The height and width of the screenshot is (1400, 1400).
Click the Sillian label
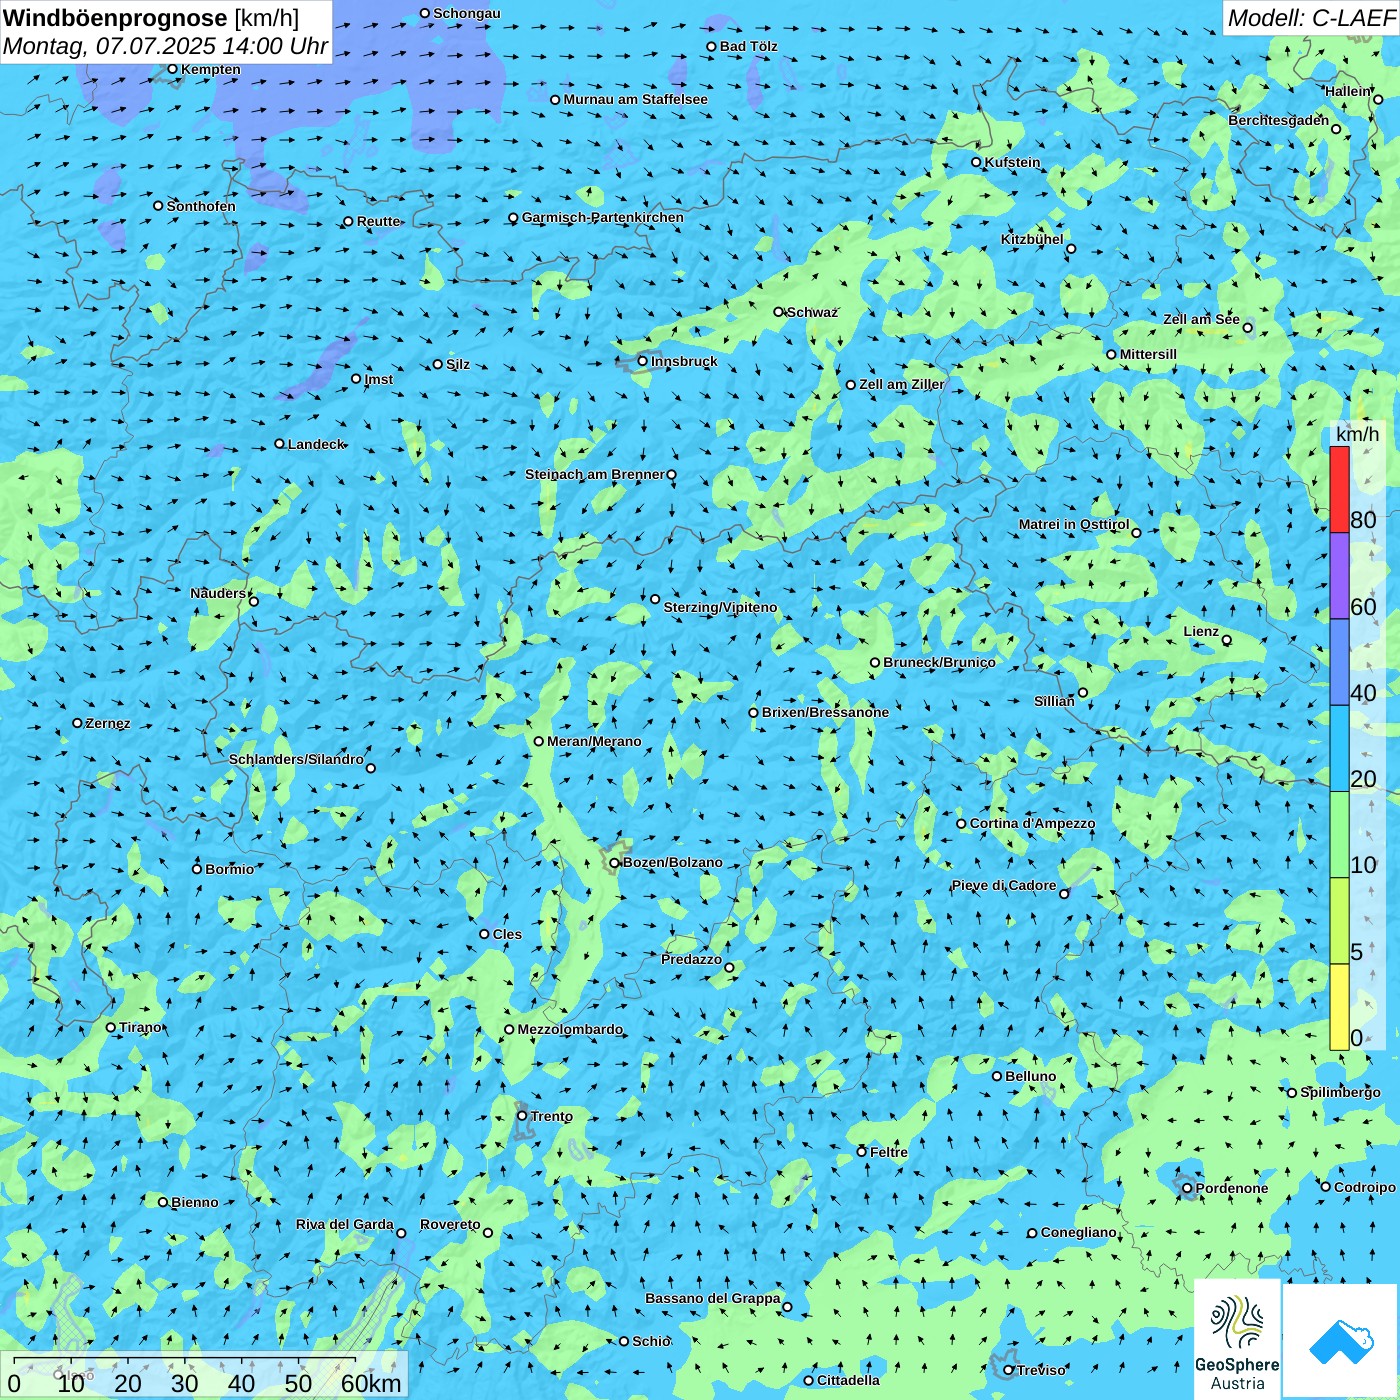tap(1055, 700)
